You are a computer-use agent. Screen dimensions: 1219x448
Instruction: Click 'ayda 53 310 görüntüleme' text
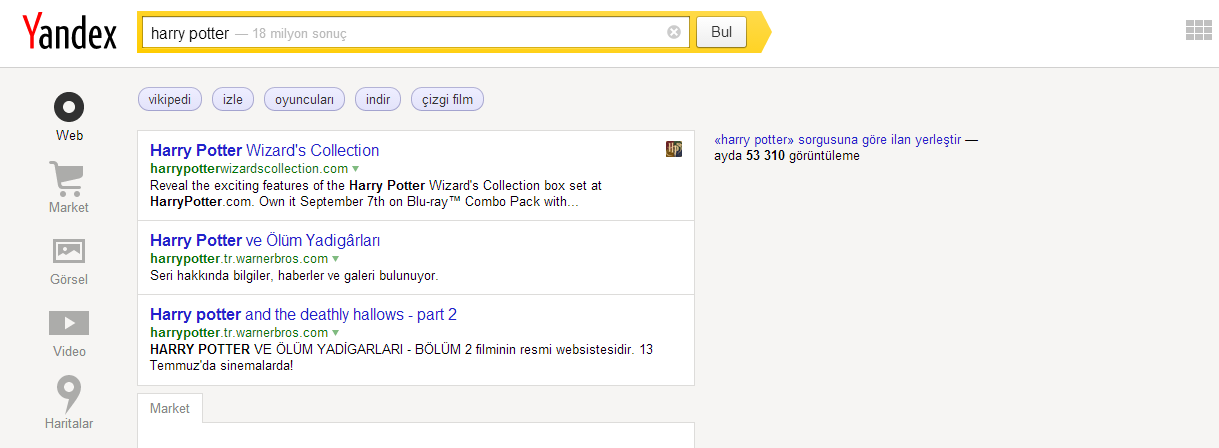pos(787,156)
